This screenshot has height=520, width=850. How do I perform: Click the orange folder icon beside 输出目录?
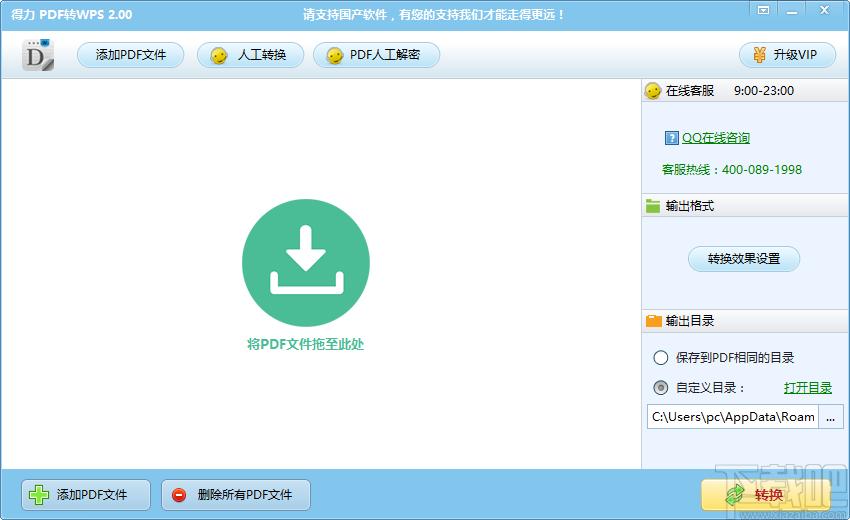coord(653,321)
